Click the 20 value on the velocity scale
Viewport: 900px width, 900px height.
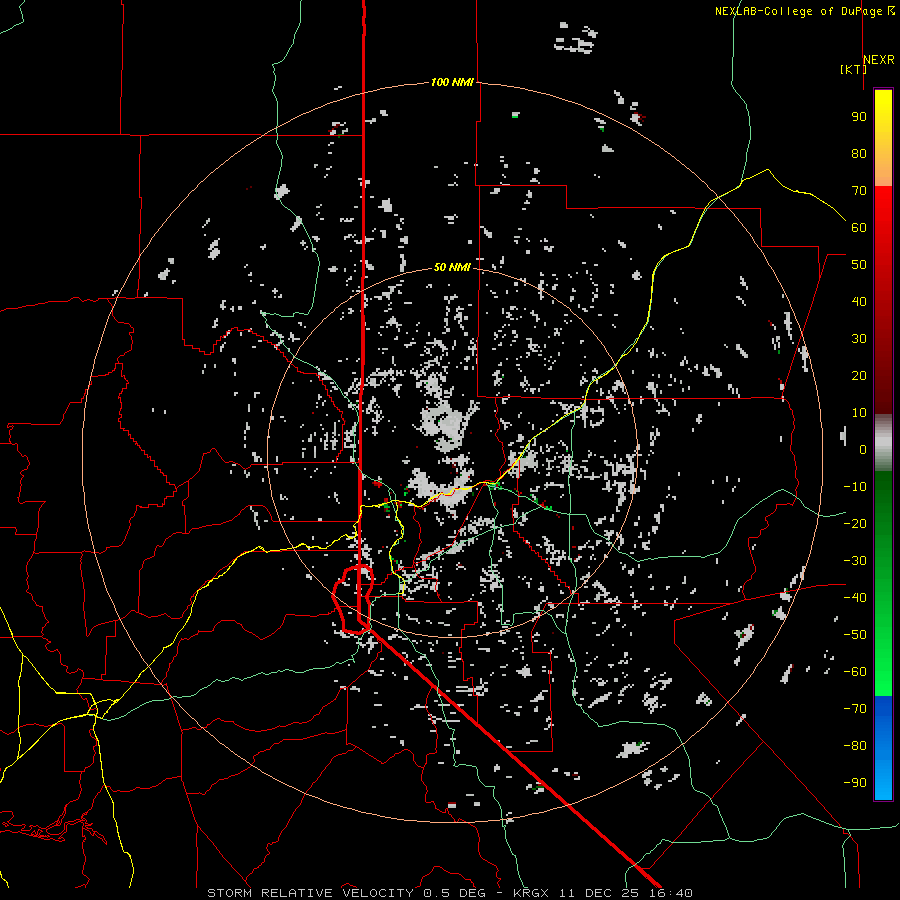pyautogui.click(x=859, y=376)
